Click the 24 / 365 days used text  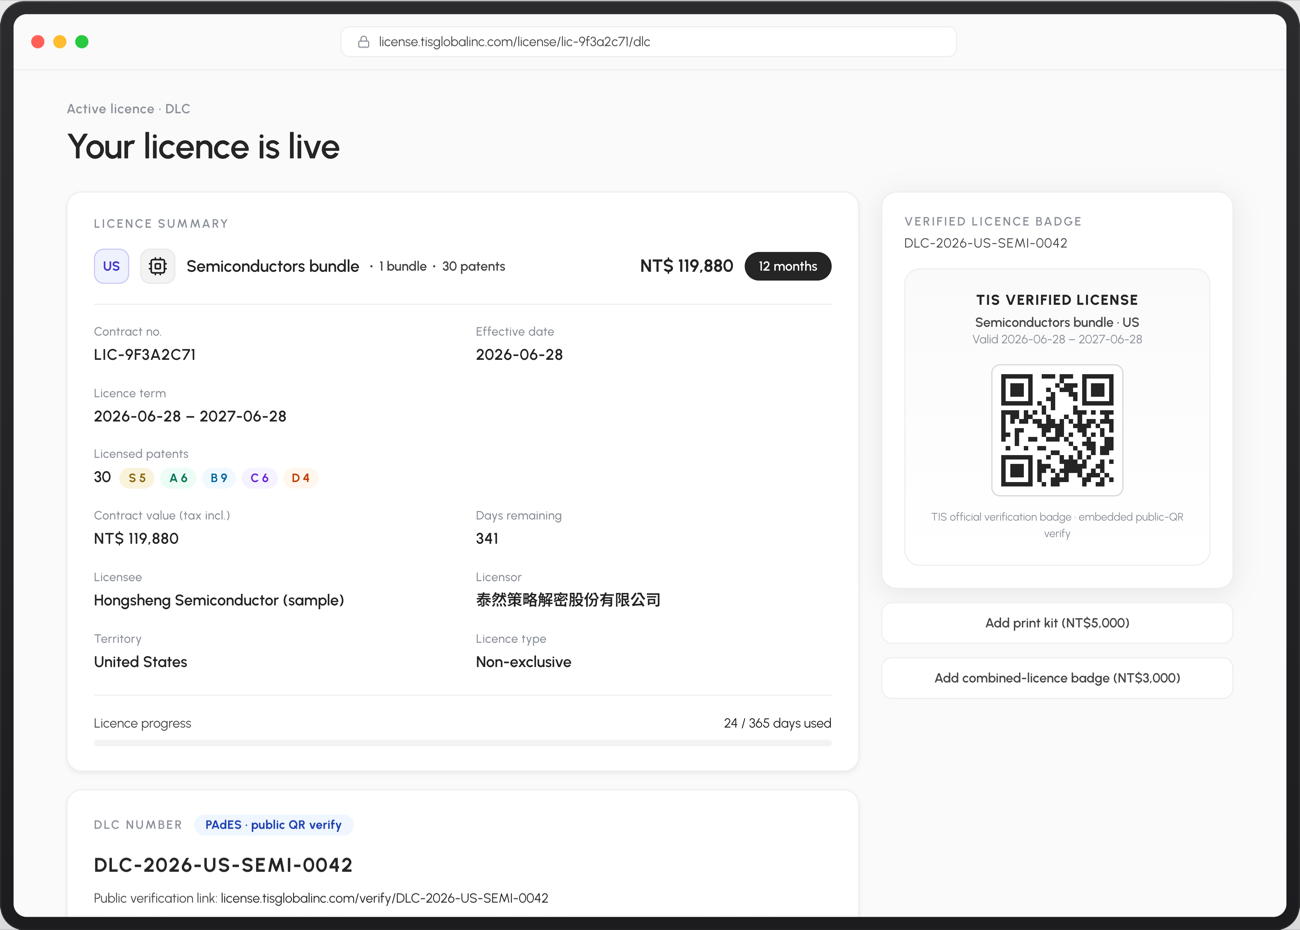pyautogui.click(x=777, y=723)
